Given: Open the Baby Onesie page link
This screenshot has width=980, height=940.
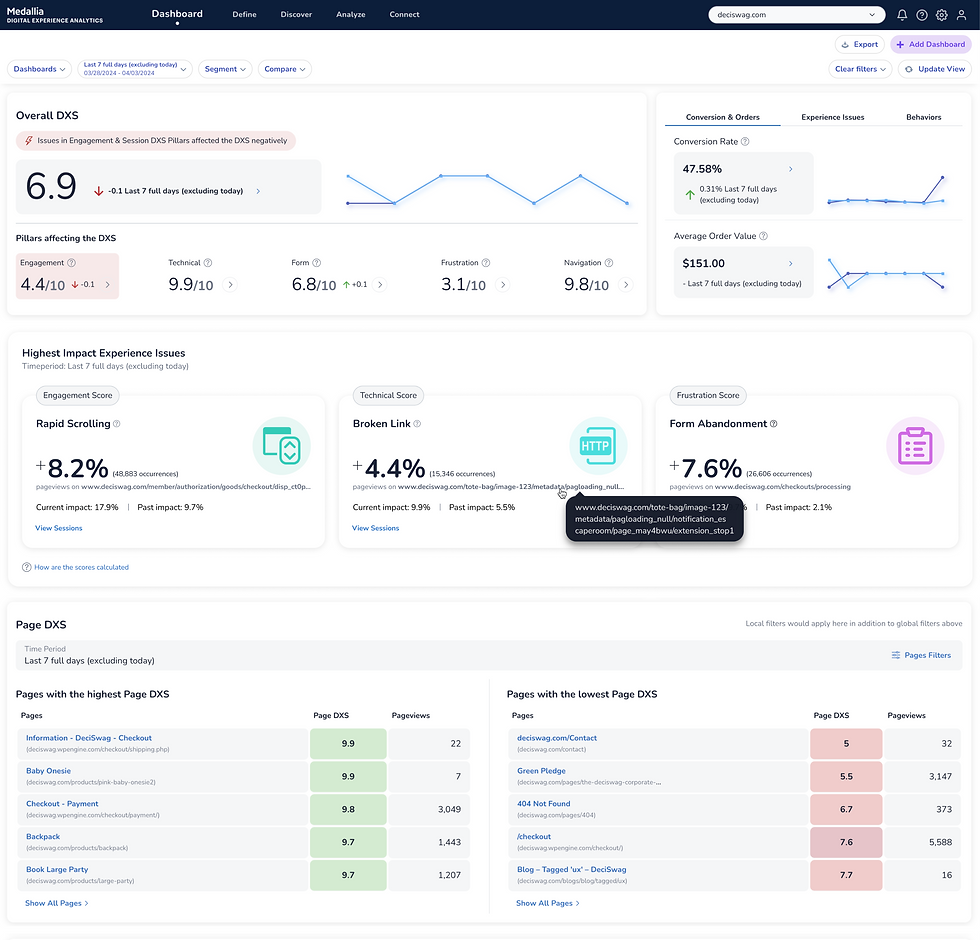Looking at the screenshot, I should point(48,771).
